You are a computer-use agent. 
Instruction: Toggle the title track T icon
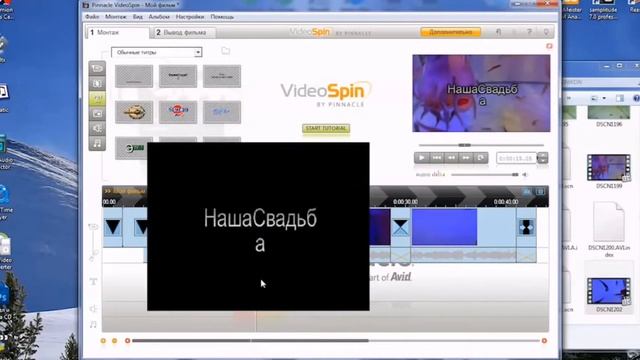pos(93,282)
